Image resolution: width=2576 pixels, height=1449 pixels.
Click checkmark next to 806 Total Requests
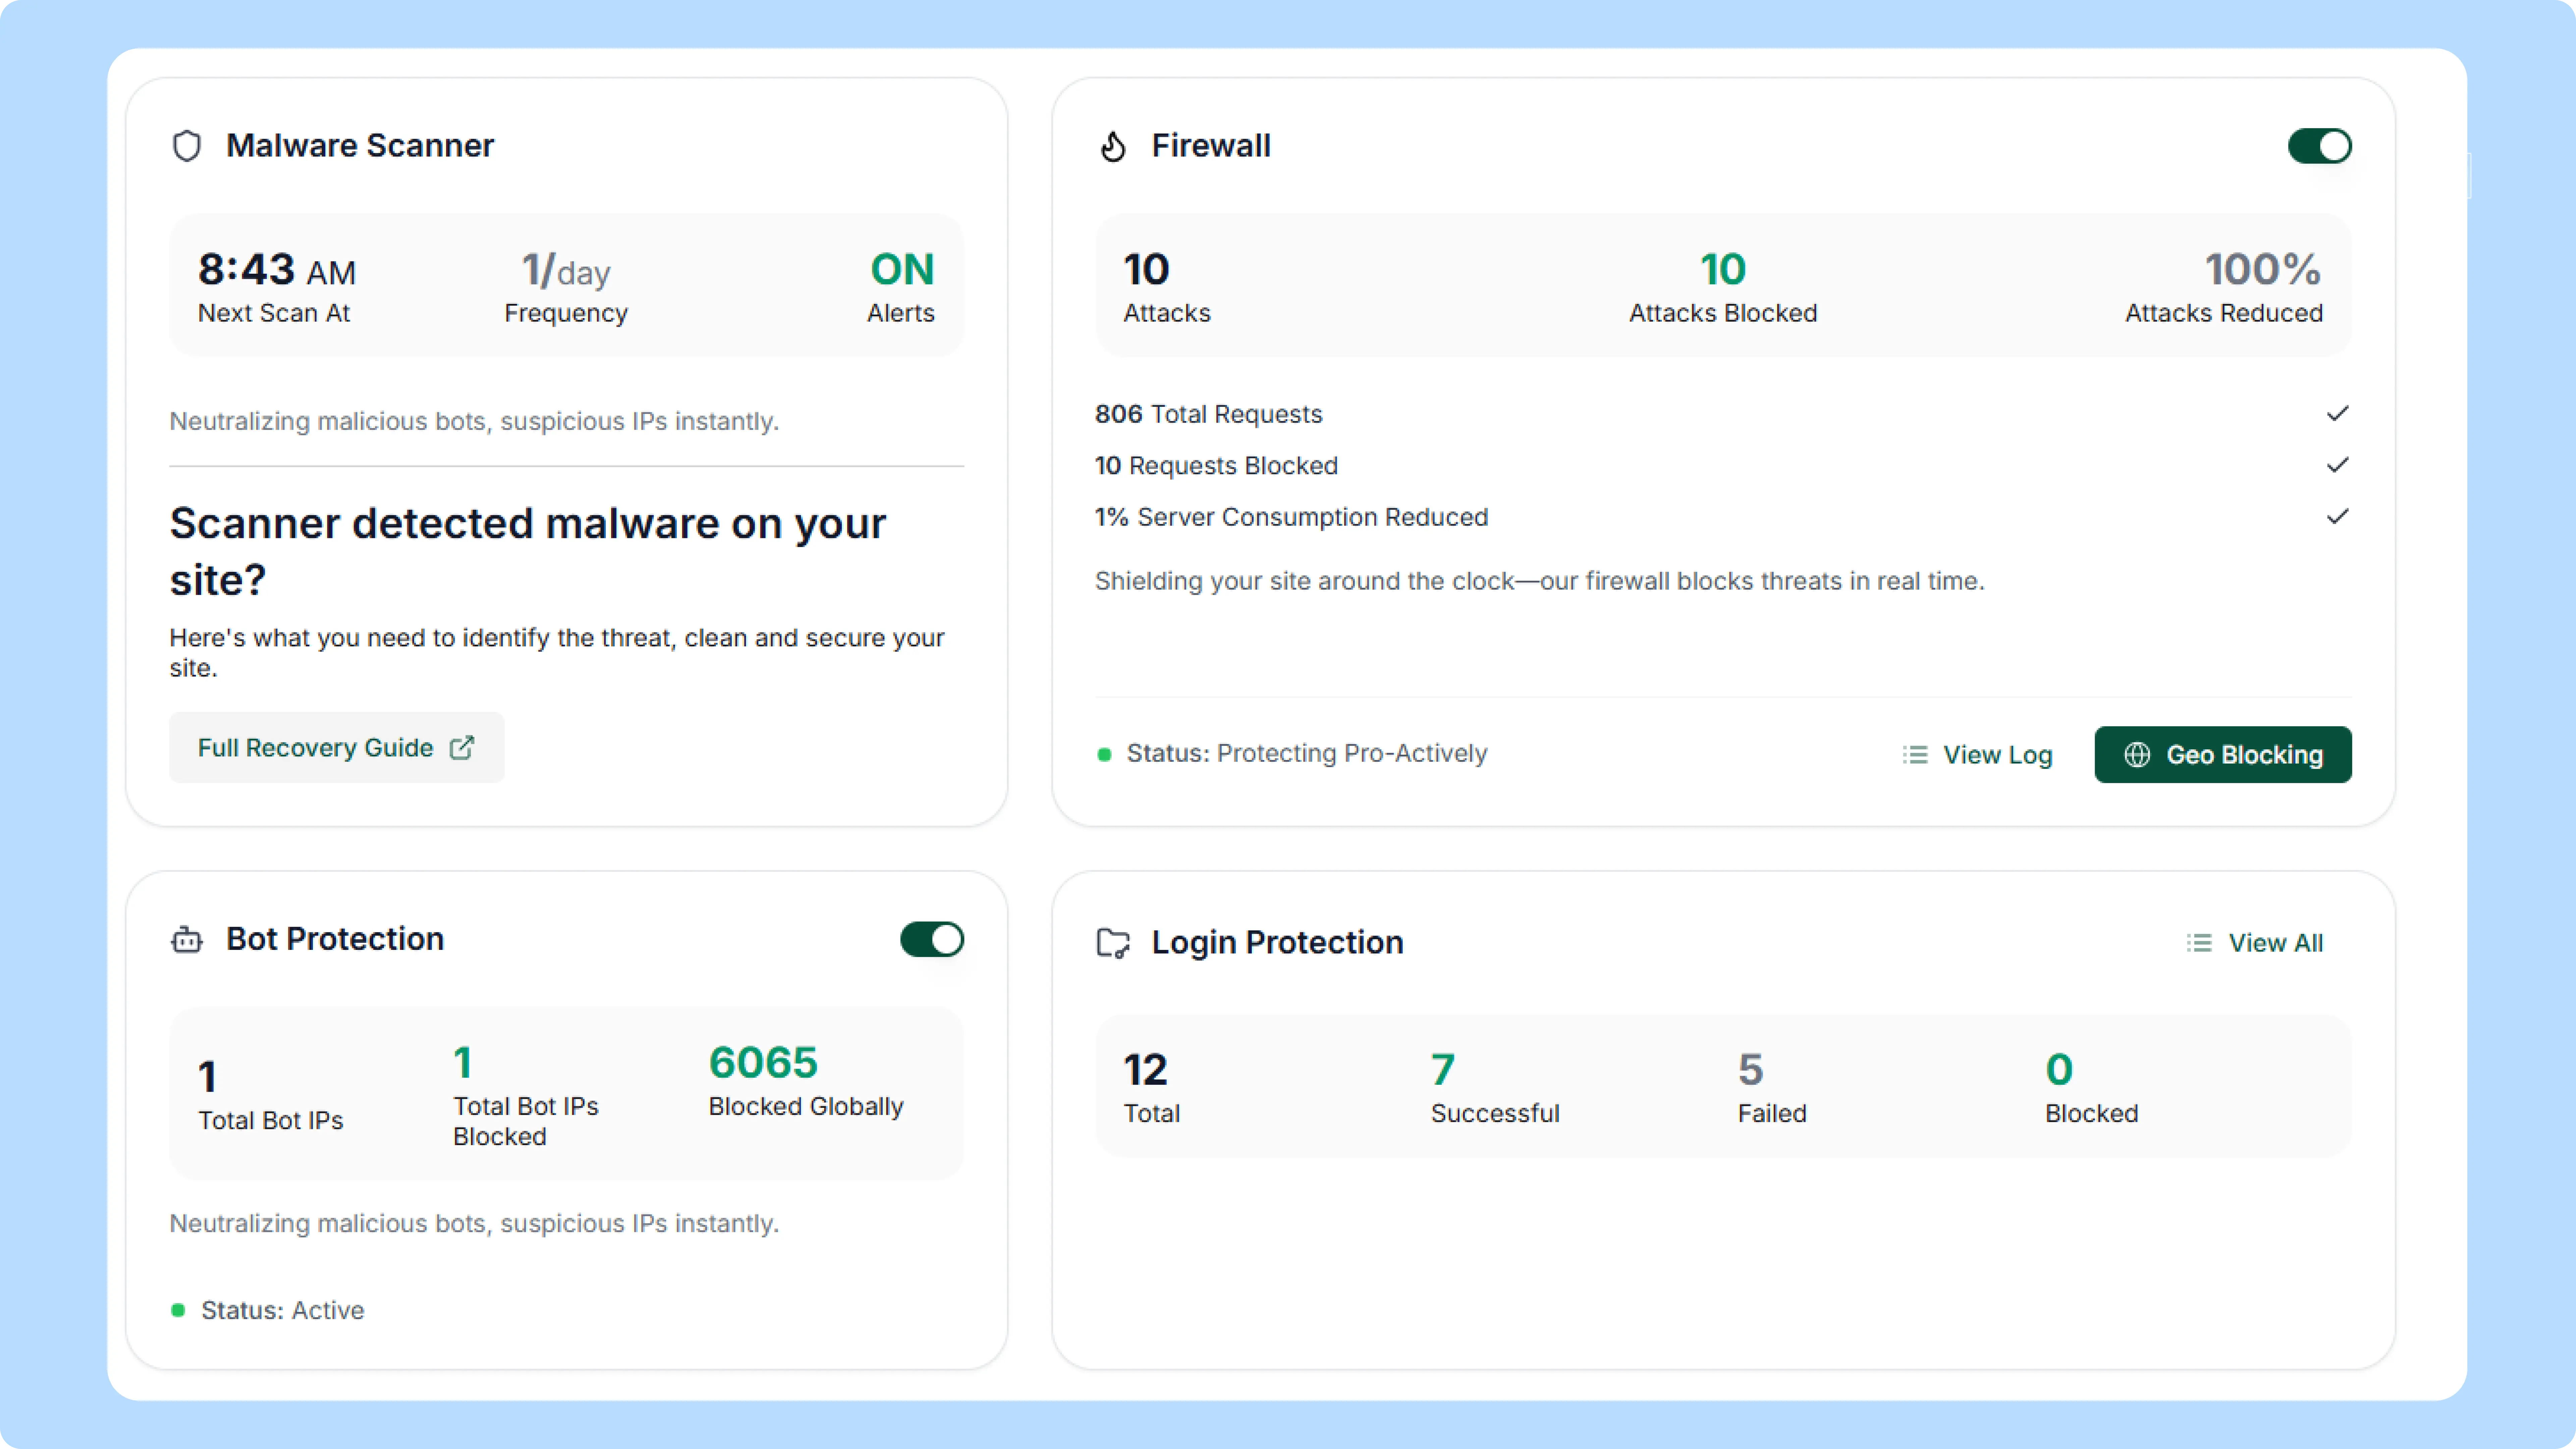click(x=2337, y=414)
